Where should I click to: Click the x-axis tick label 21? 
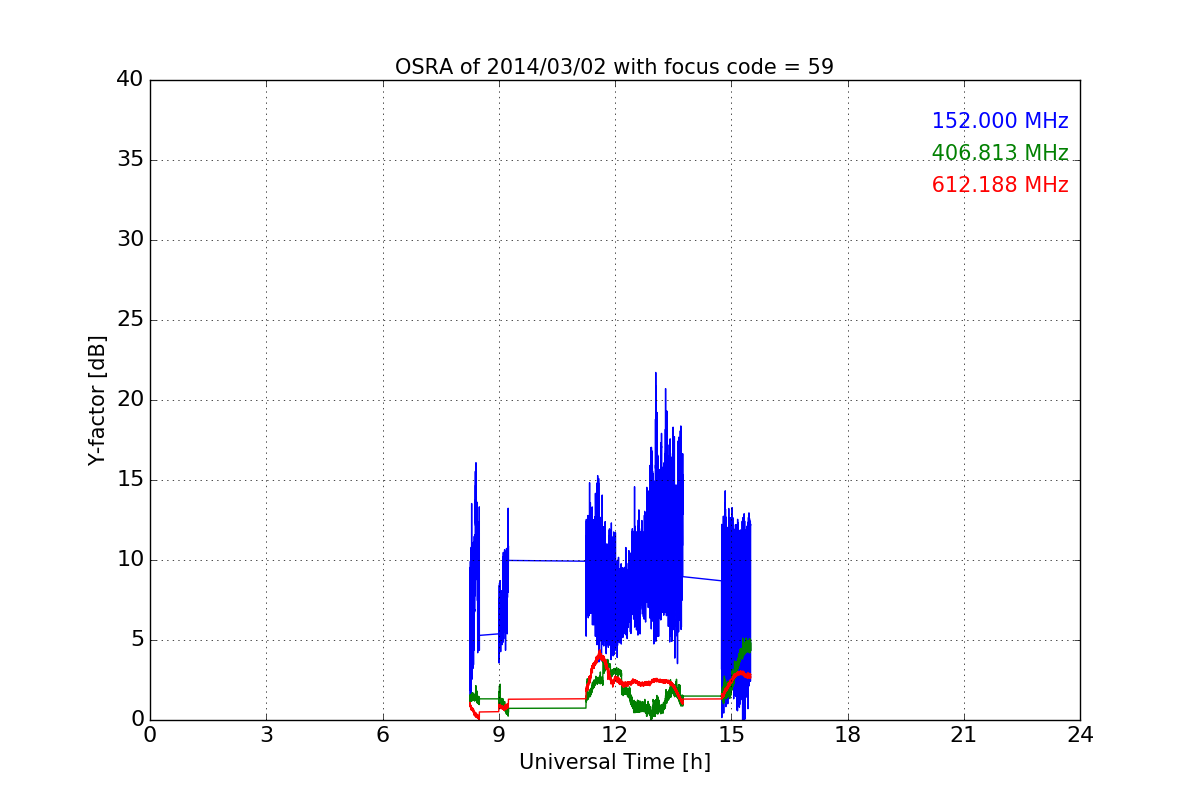coord(964,735)
